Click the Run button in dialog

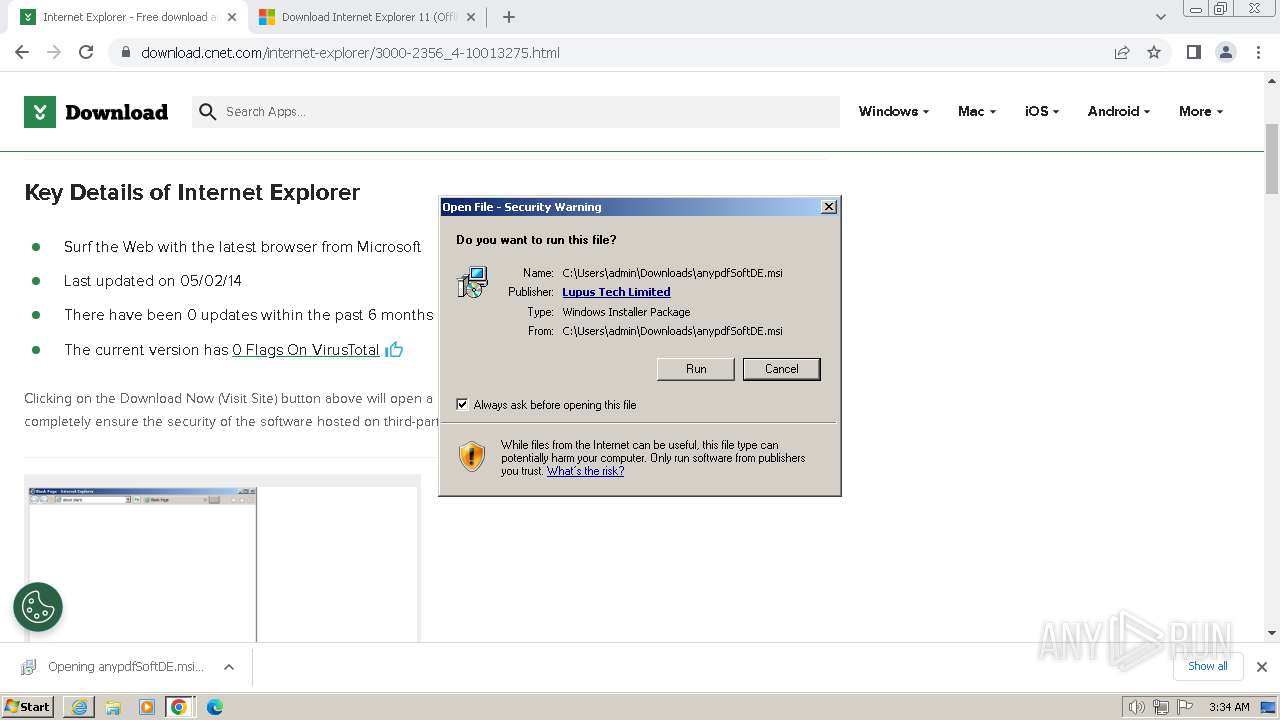click(696, 369)
